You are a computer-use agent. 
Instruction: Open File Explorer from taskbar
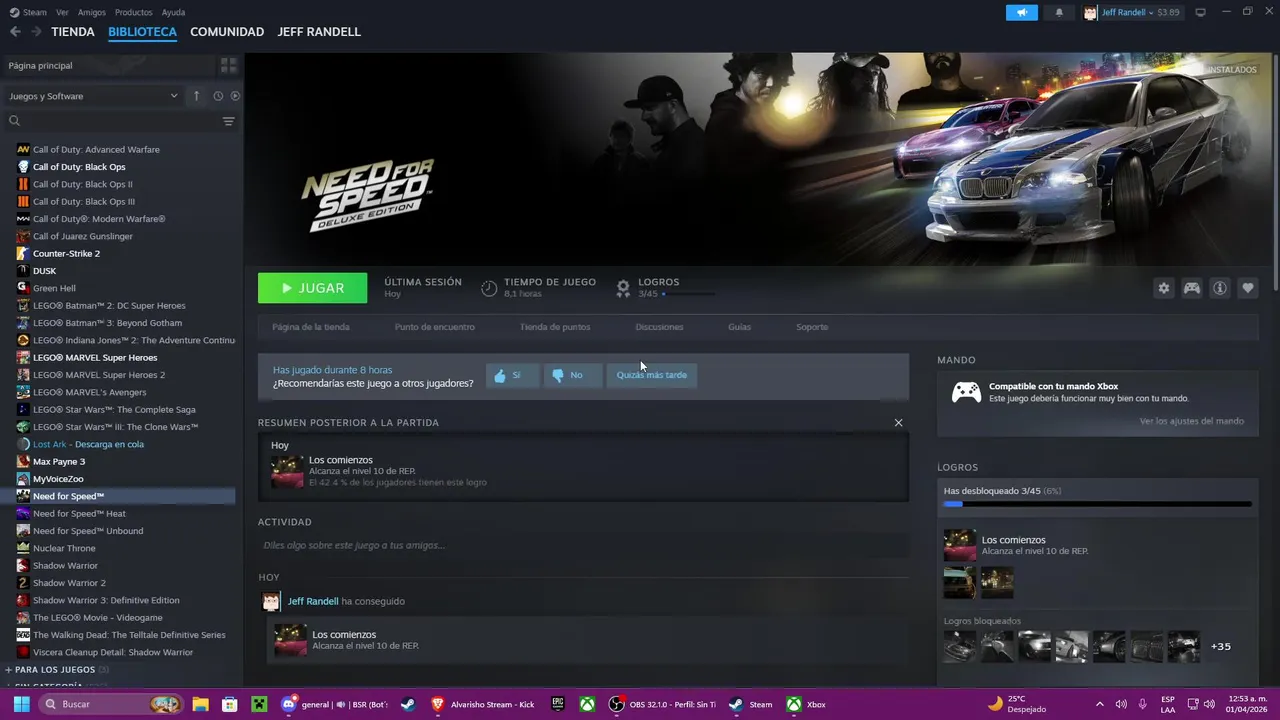point(200,704)
